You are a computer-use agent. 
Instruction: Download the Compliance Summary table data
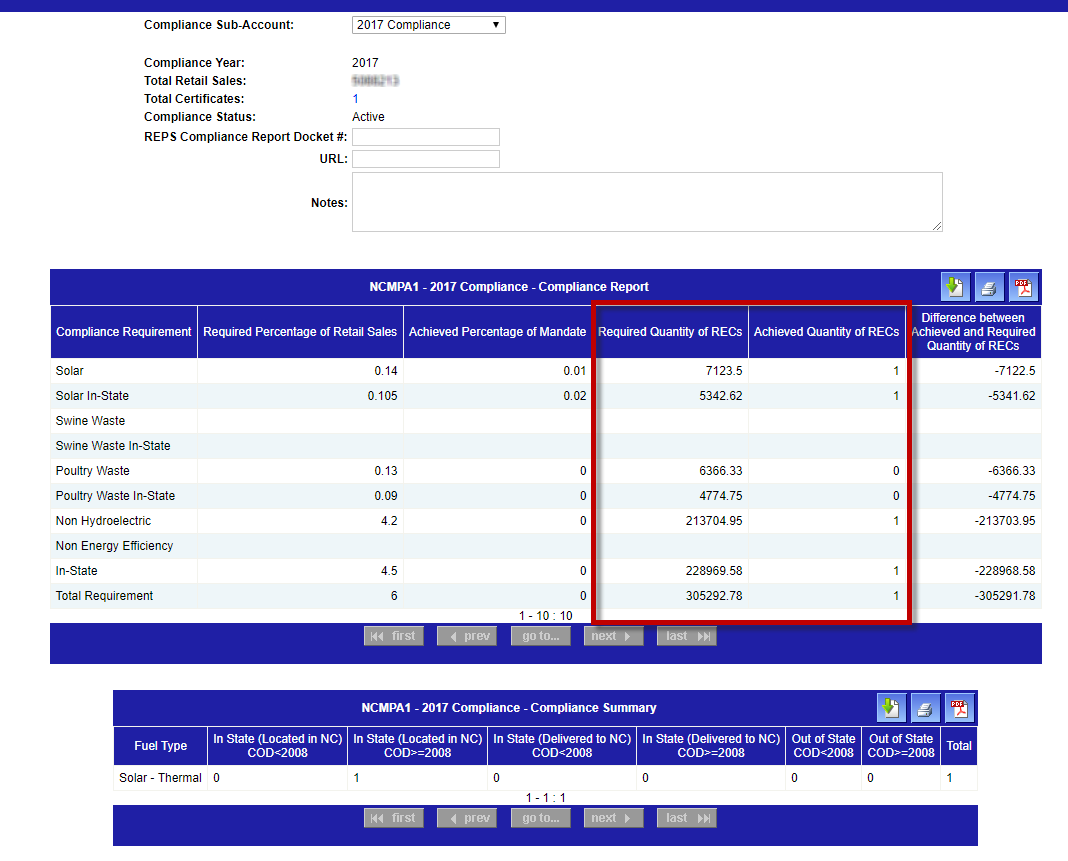tap(891, 708)
